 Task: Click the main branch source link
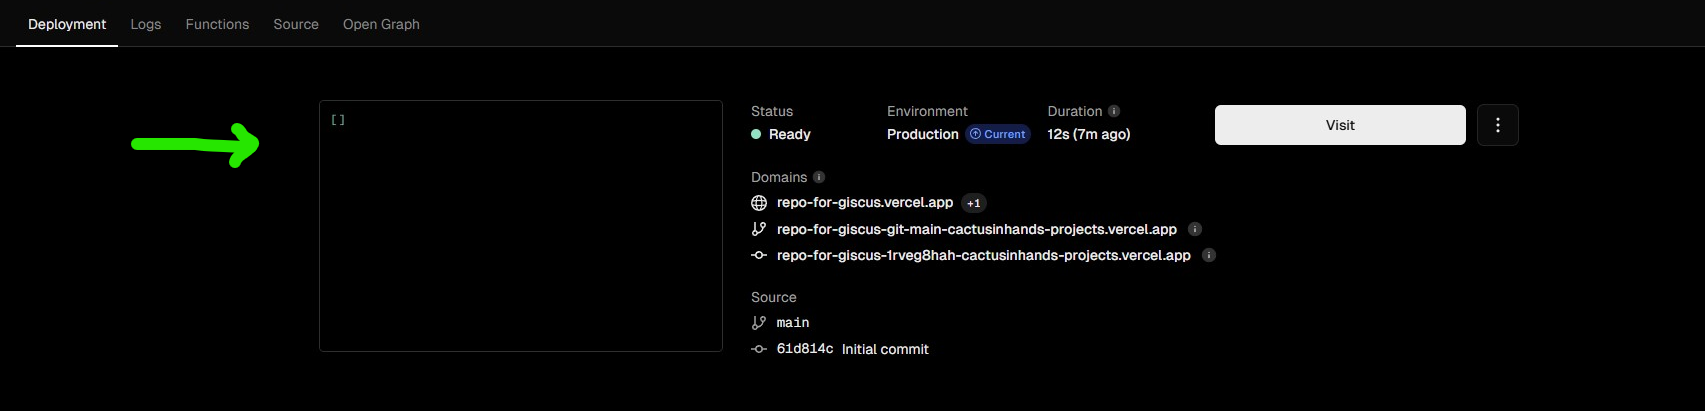792,322
